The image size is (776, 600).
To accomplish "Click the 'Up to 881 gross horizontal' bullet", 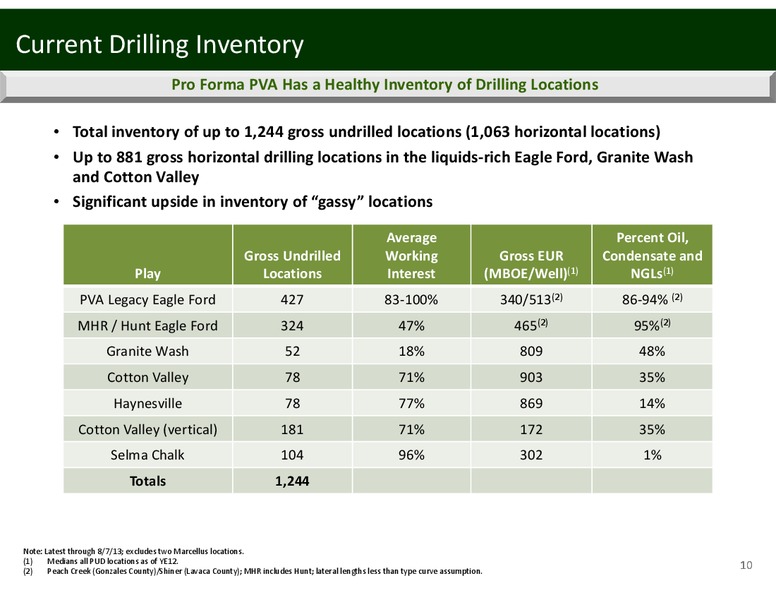I will (x=383, y=167).
